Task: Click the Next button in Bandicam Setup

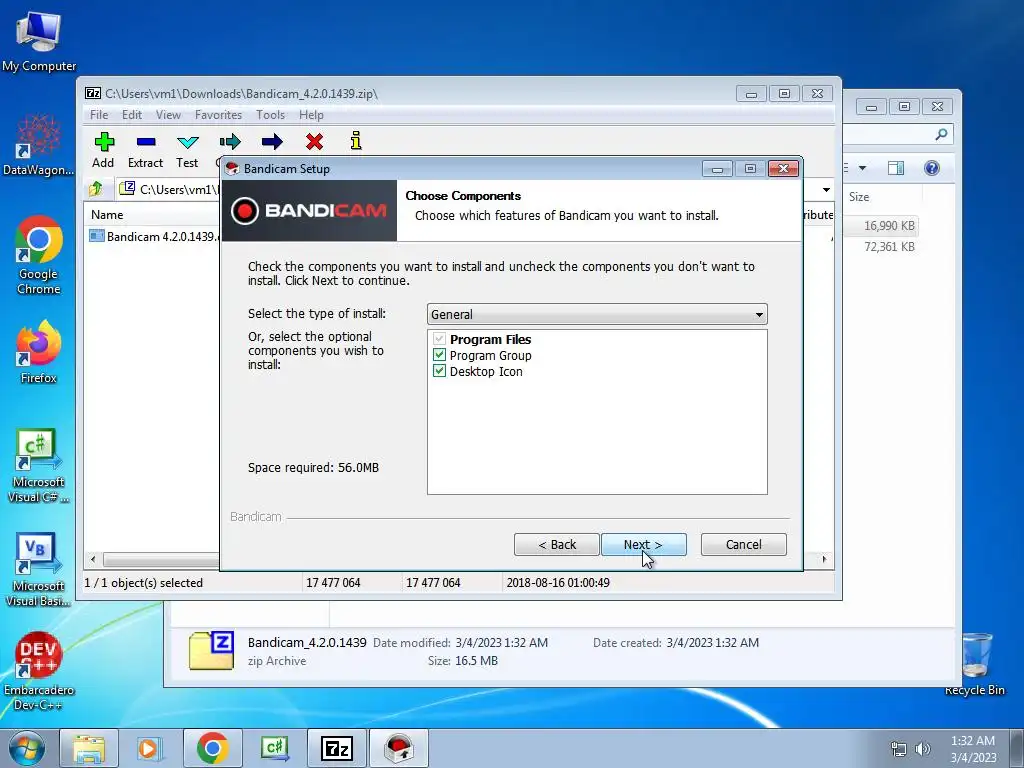Action: tap(643, 545)
